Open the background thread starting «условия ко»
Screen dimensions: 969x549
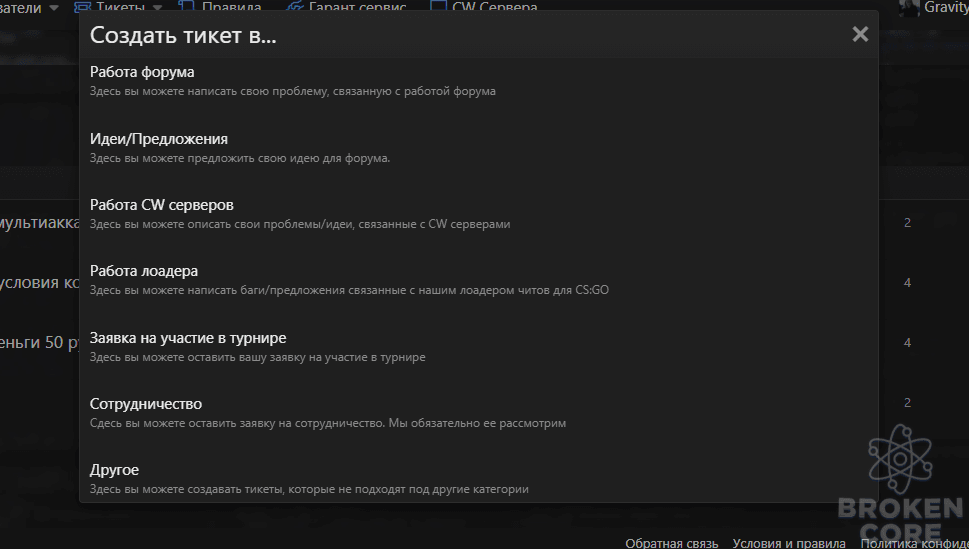click(40, 283)
